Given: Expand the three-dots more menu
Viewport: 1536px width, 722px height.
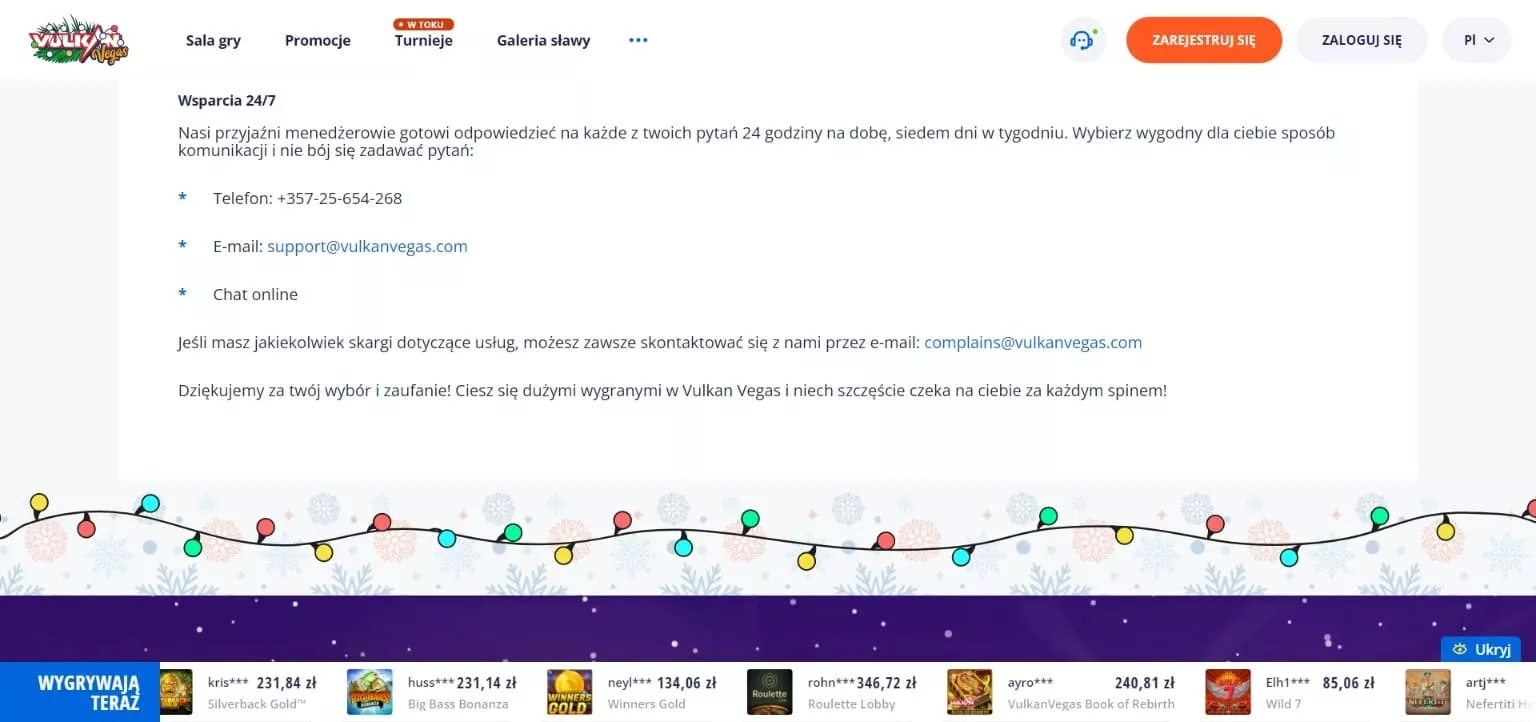Looking at the screenshot, I should point(638,40).
